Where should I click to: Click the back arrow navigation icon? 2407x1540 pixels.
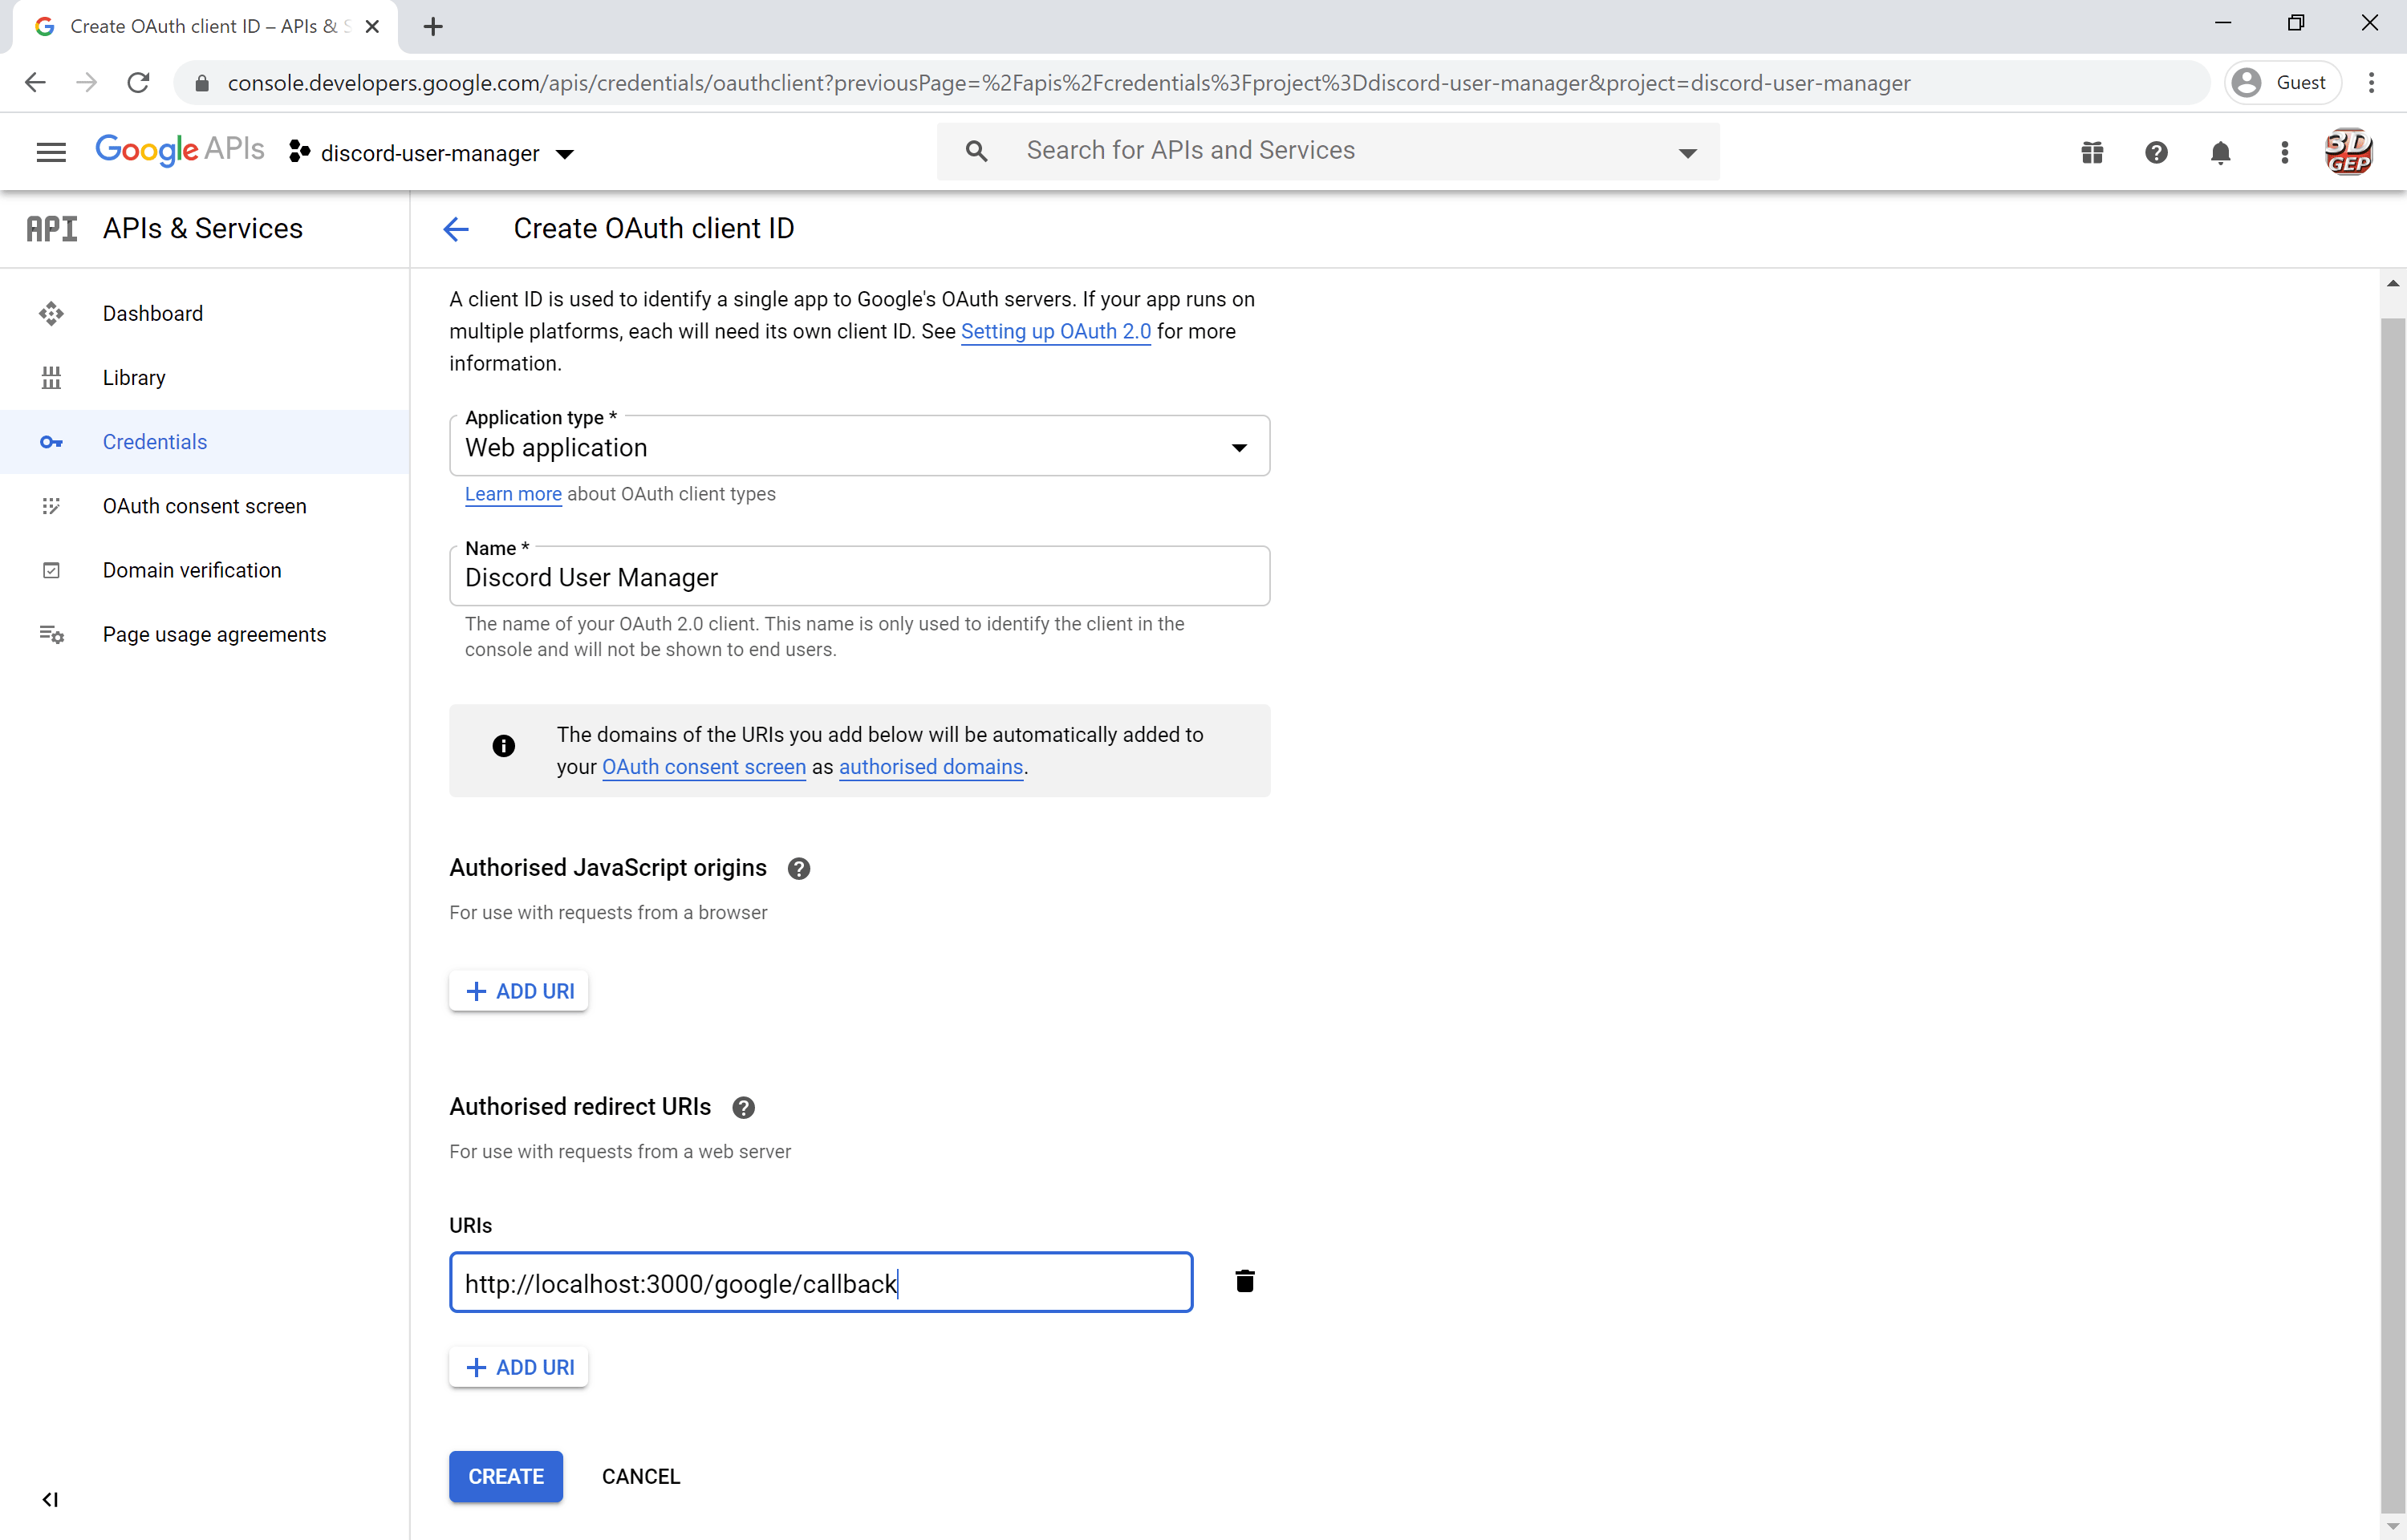pos(457,228)
